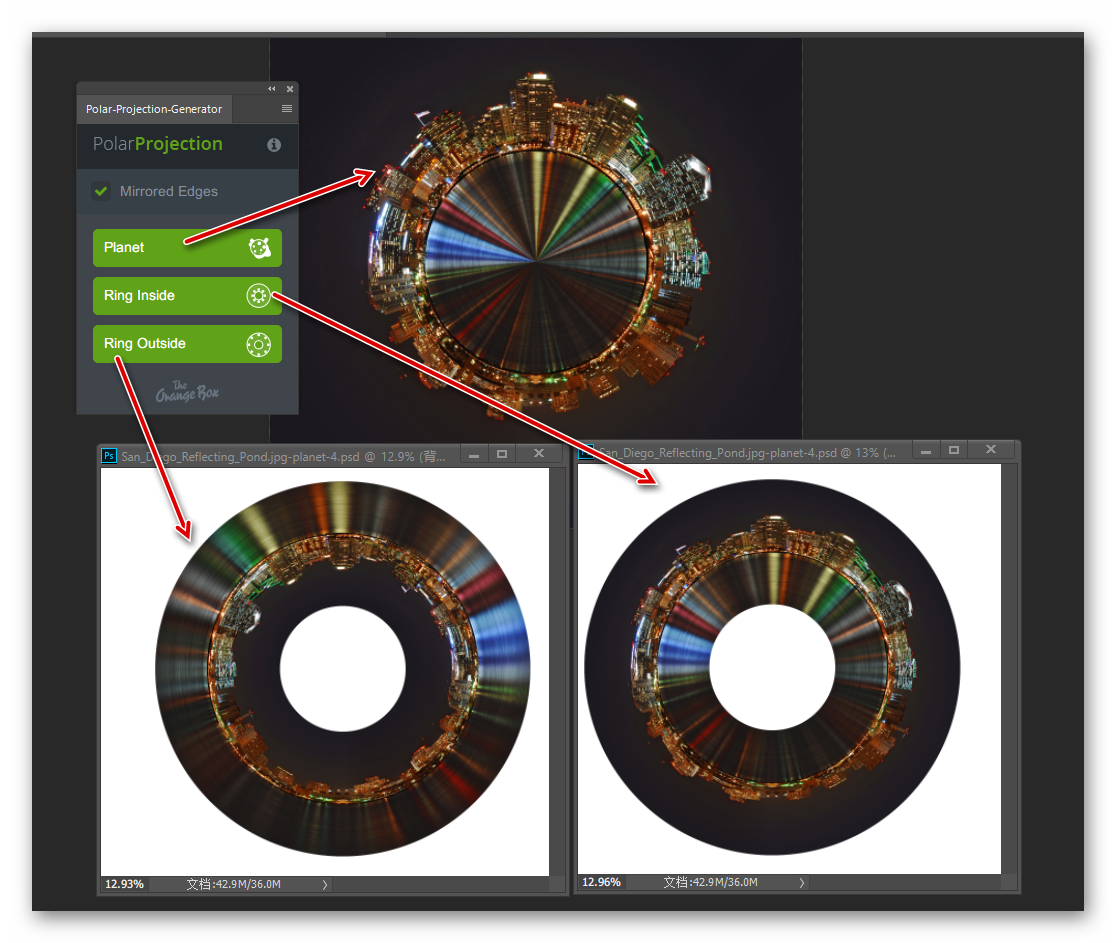
Task: Expand the status arrow in the 12.96% window
Action: click(x=801, y=883)
